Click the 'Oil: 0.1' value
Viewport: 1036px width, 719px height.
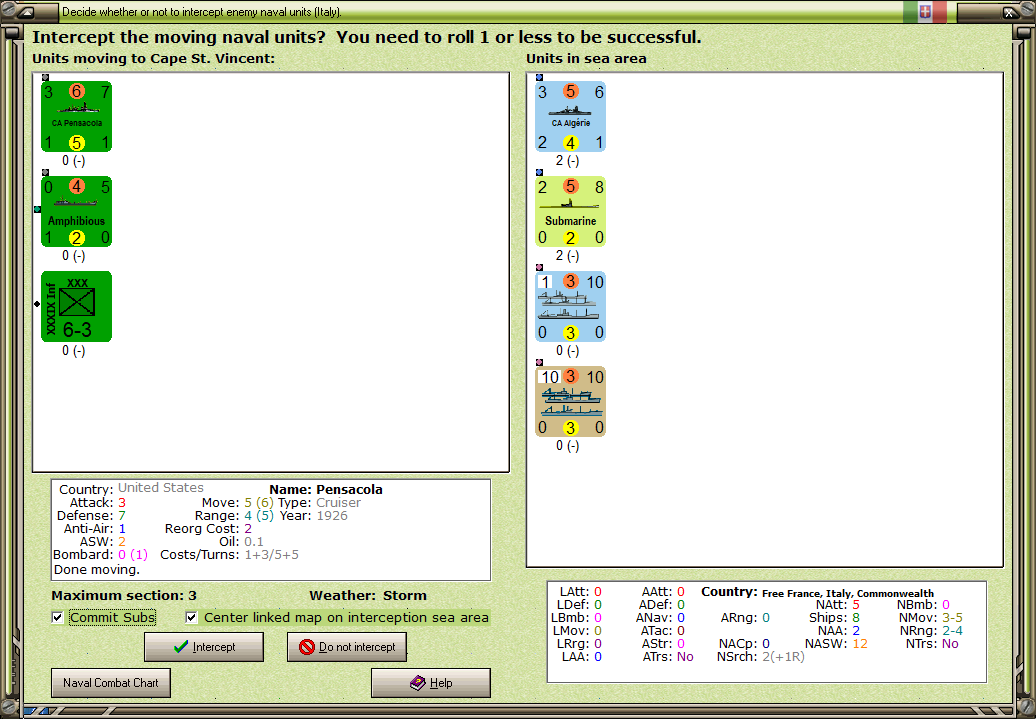coord(241,542)
